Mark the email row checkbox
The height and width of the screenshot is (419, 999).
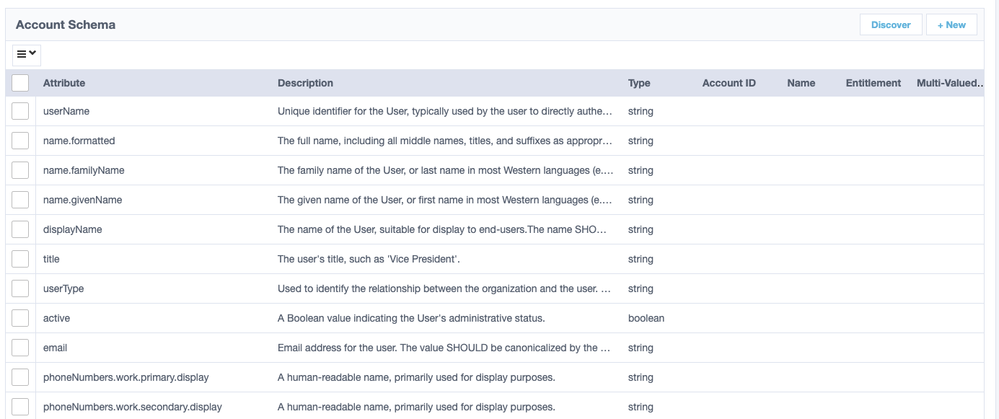click(20, 348)
